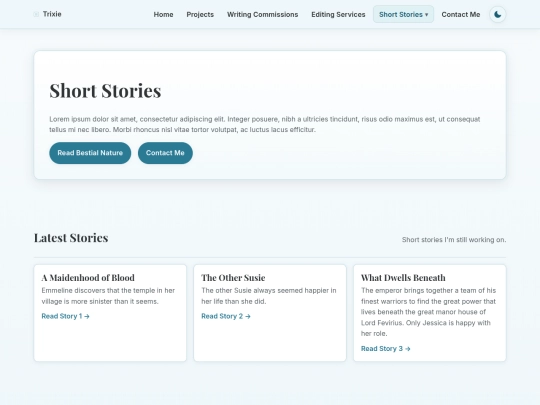The width and height of the screenshot is (540, 405).
Task: Follow the Read Story 3 link
Action: [386, 349]
